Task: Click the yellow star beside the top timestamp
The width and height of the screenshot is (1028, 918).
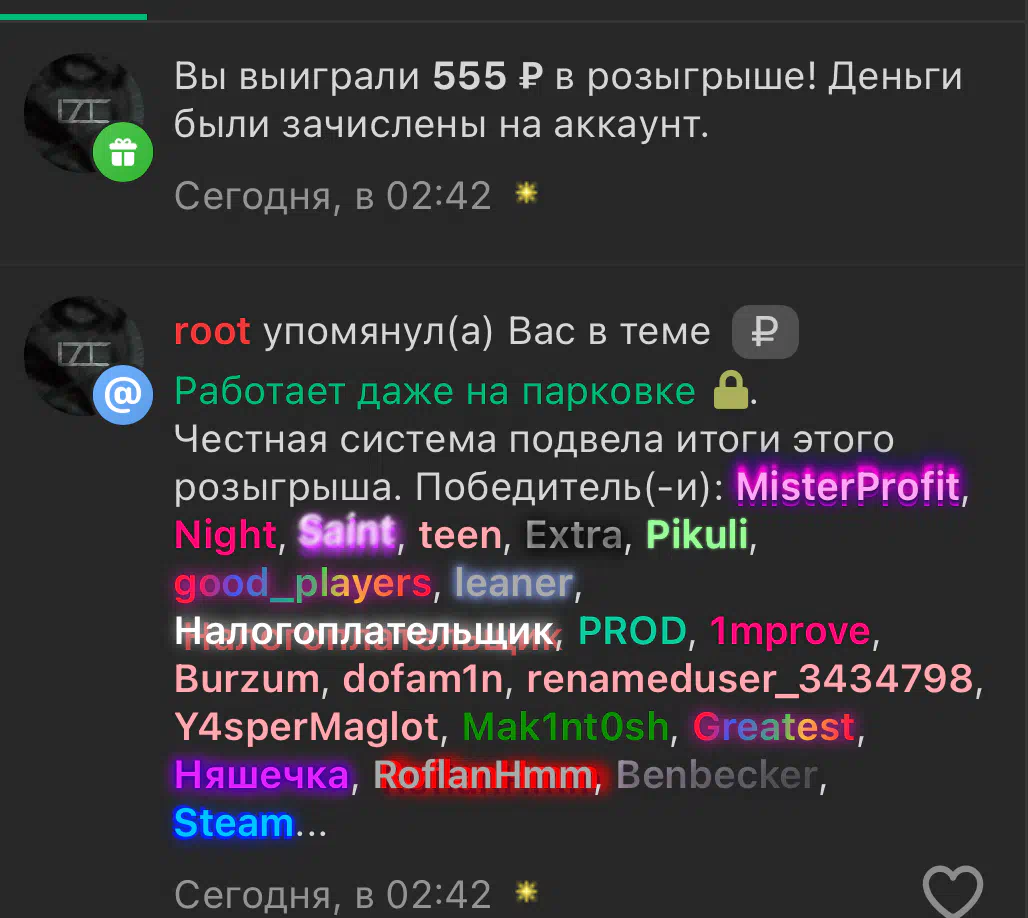Action: (x=526, y=193)
